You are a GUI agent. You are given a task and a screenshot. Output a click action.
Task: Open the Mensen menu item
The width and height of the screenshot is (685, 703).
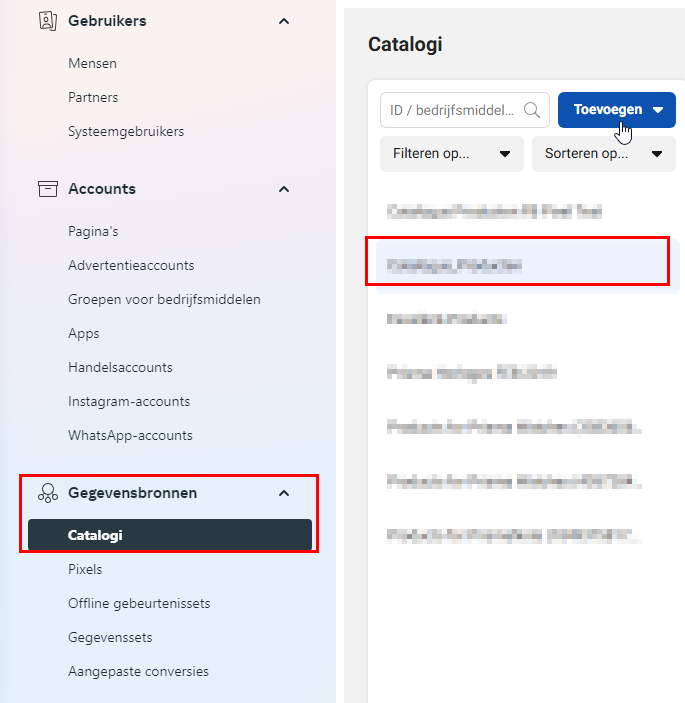(x=92, y=64)
